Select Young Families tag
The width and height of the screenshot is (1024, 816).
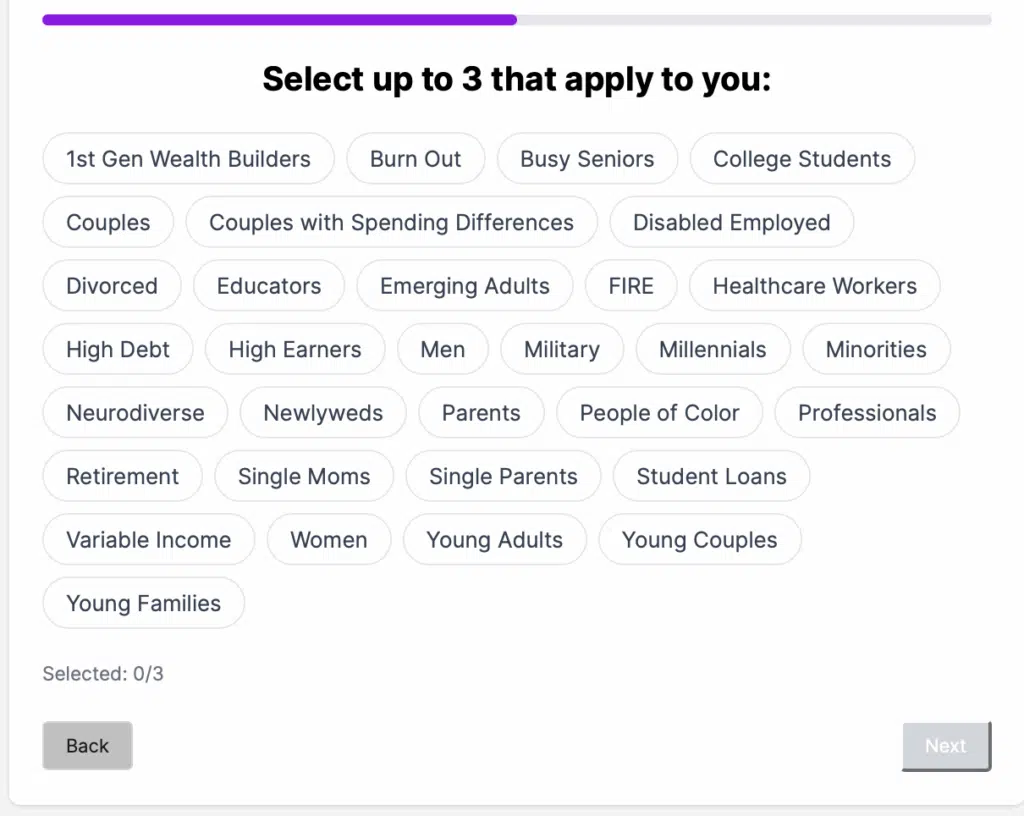click(143, 603)
